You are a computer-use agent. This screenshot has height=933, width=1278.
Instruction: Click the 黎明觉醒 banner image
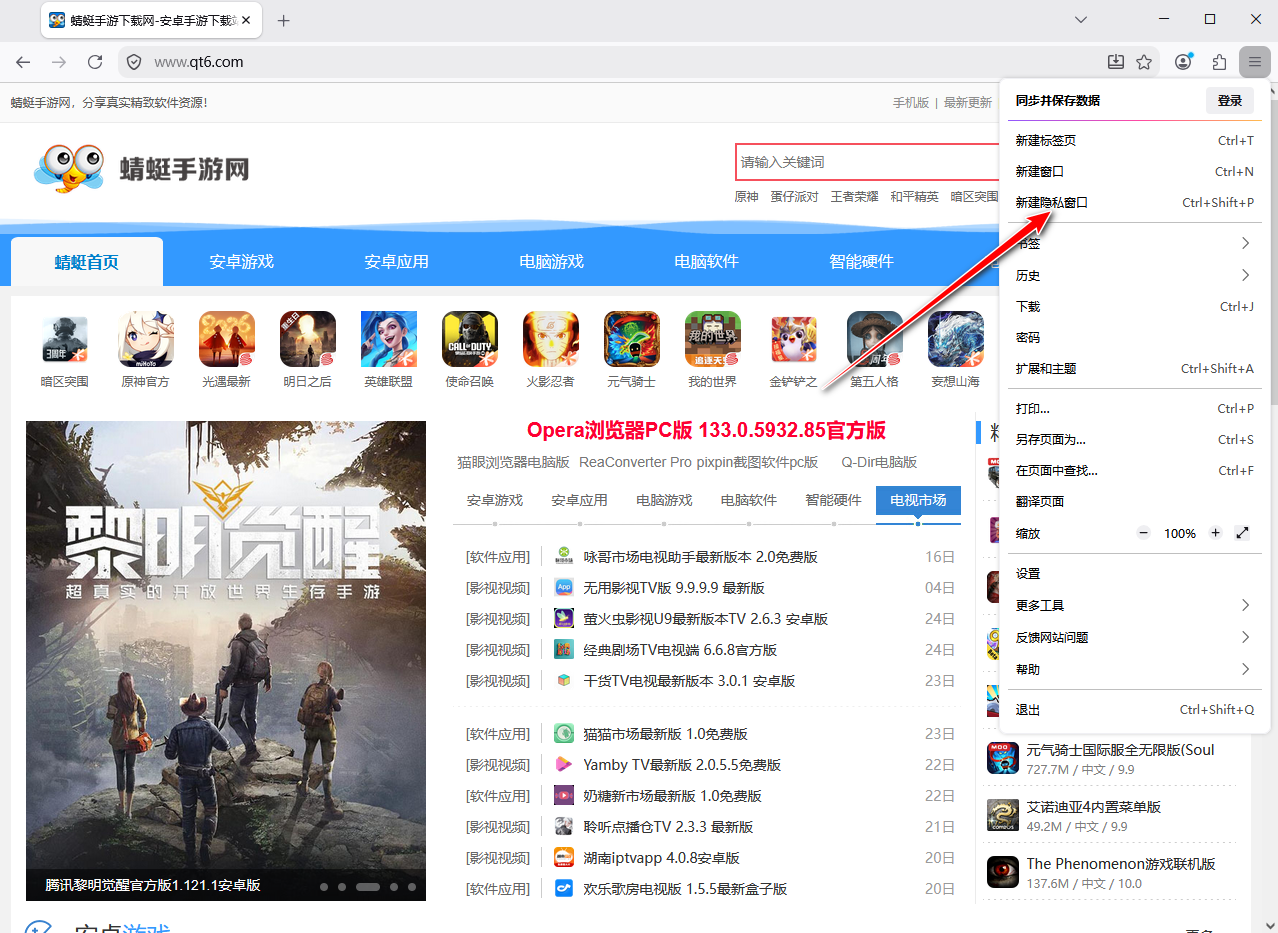pos(226,660)
